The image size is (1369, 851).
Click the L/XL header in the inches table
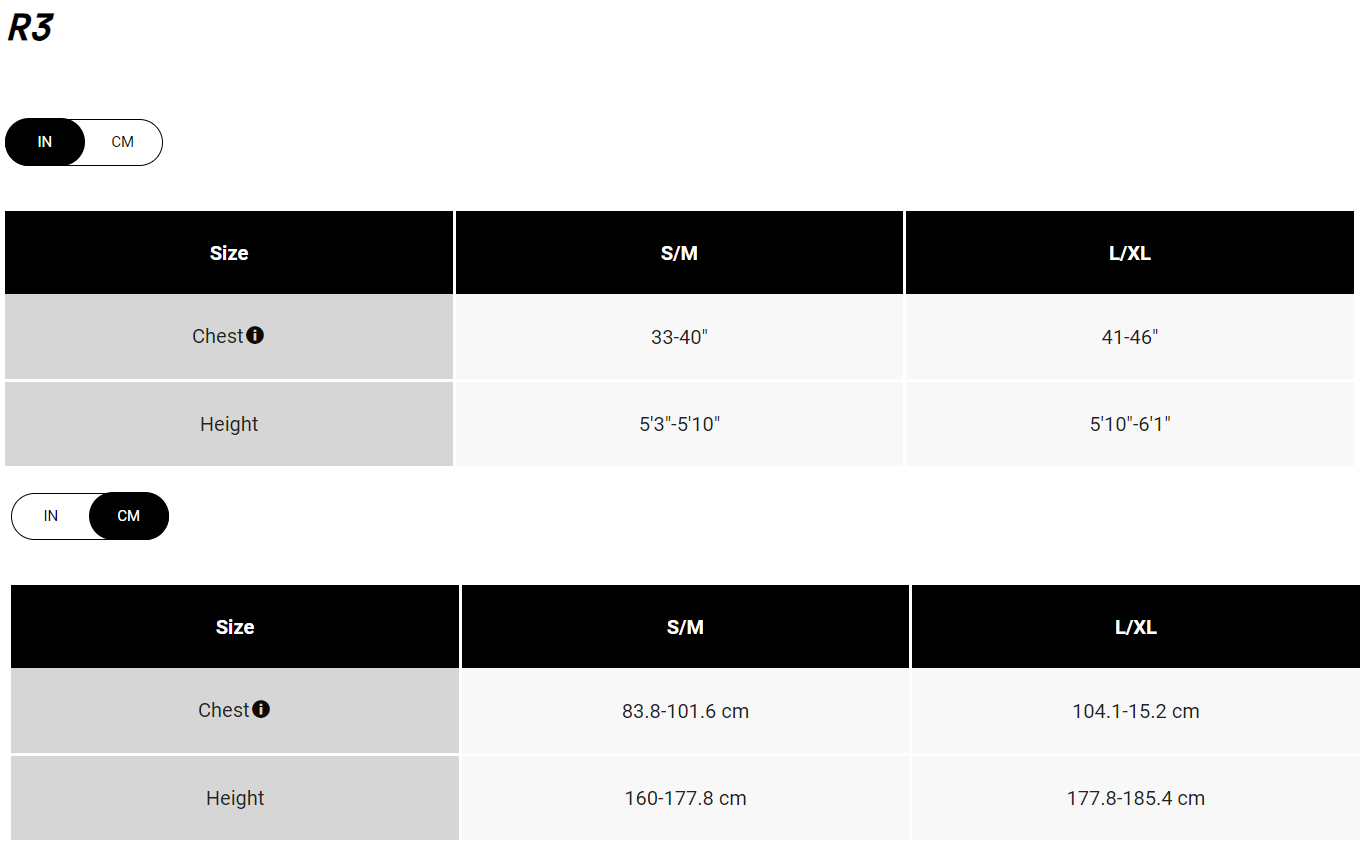pos(1130,253)
